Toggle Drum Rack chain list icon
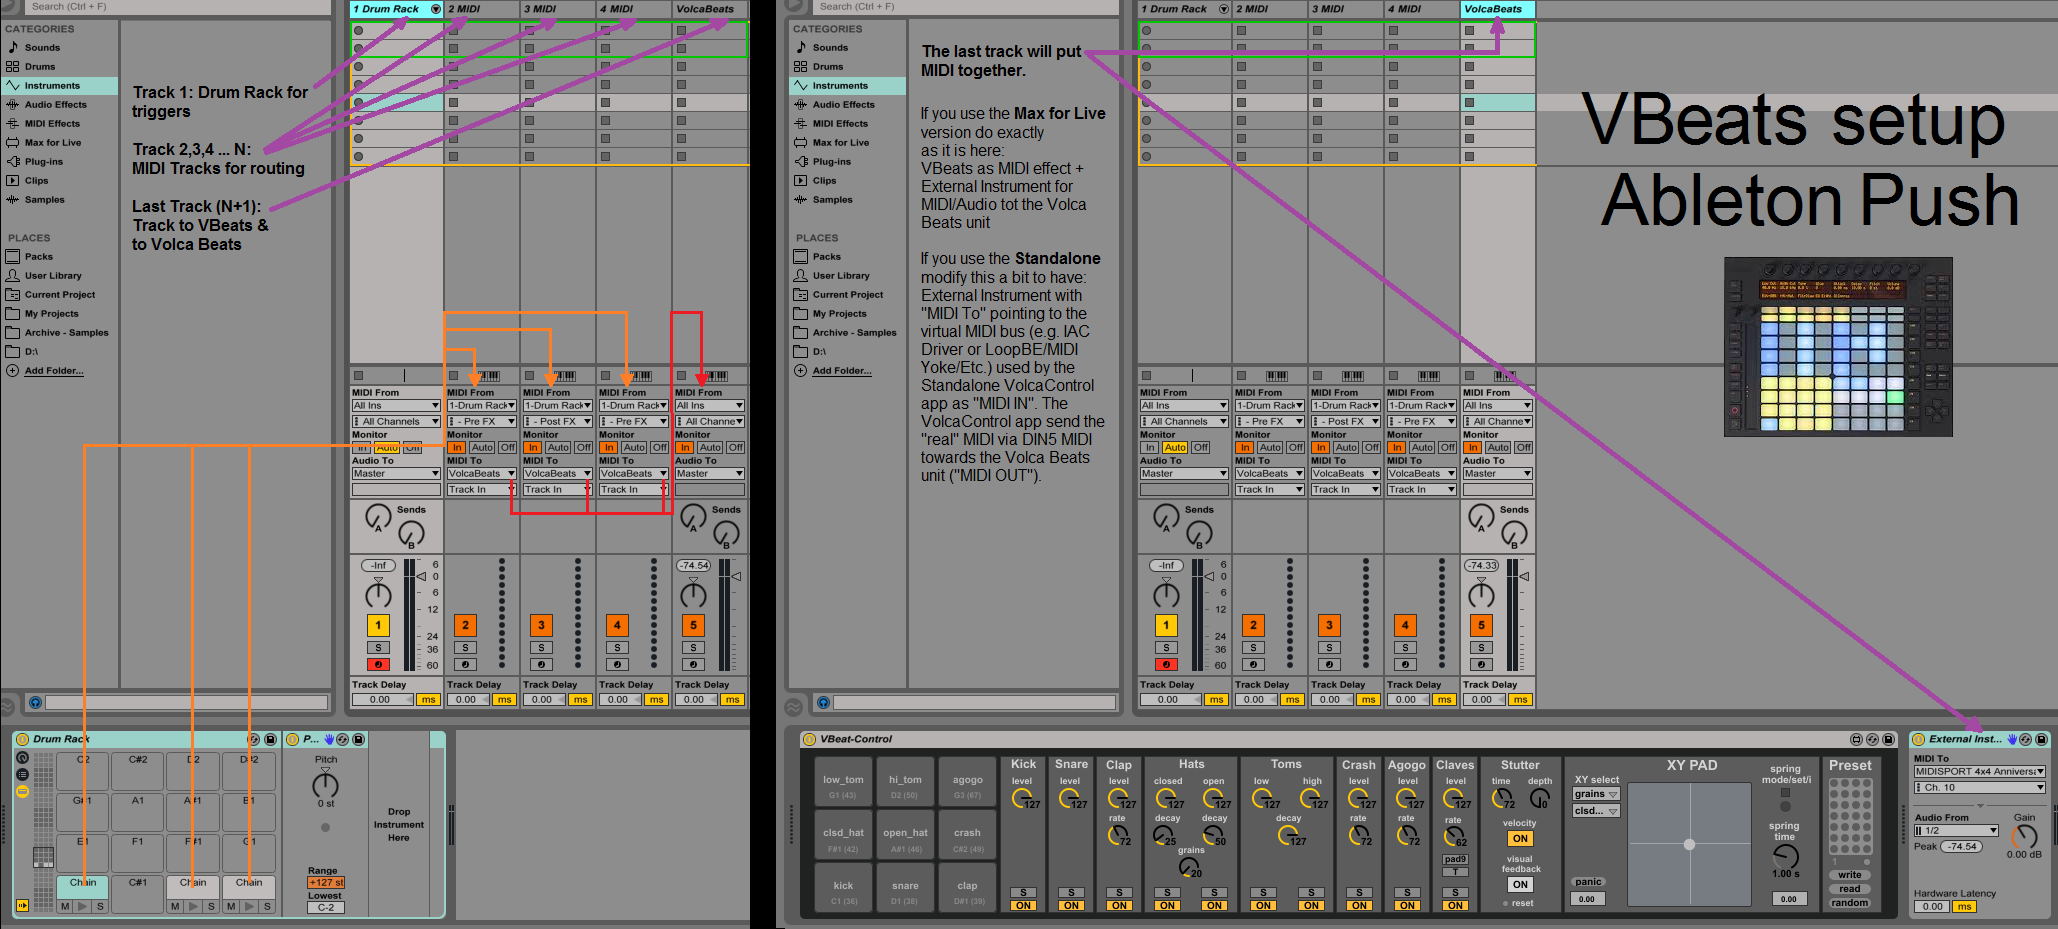This screenshot has height=929, width=2058. click(x=22, y=774)
